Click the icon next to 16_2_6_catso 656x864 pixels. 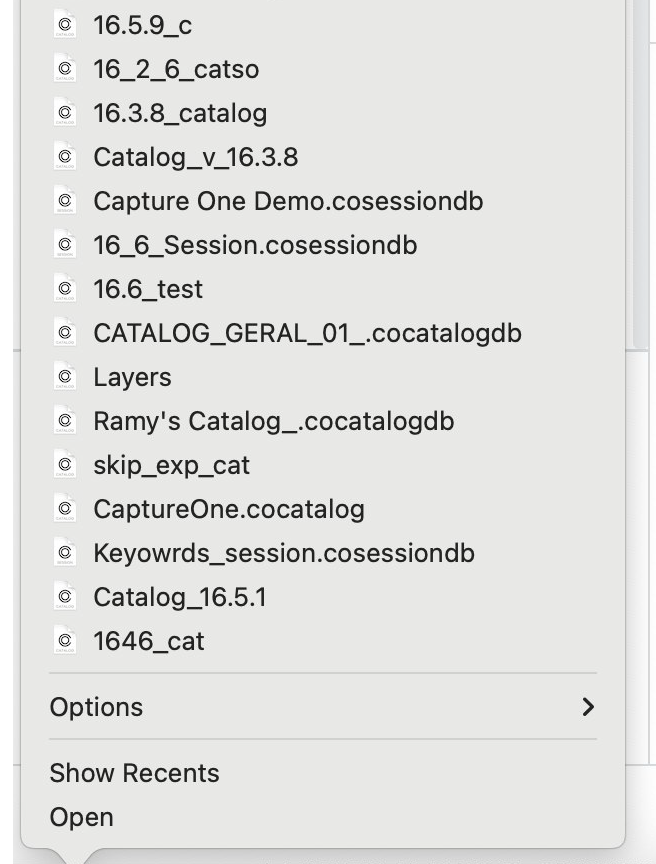[65, 69]
